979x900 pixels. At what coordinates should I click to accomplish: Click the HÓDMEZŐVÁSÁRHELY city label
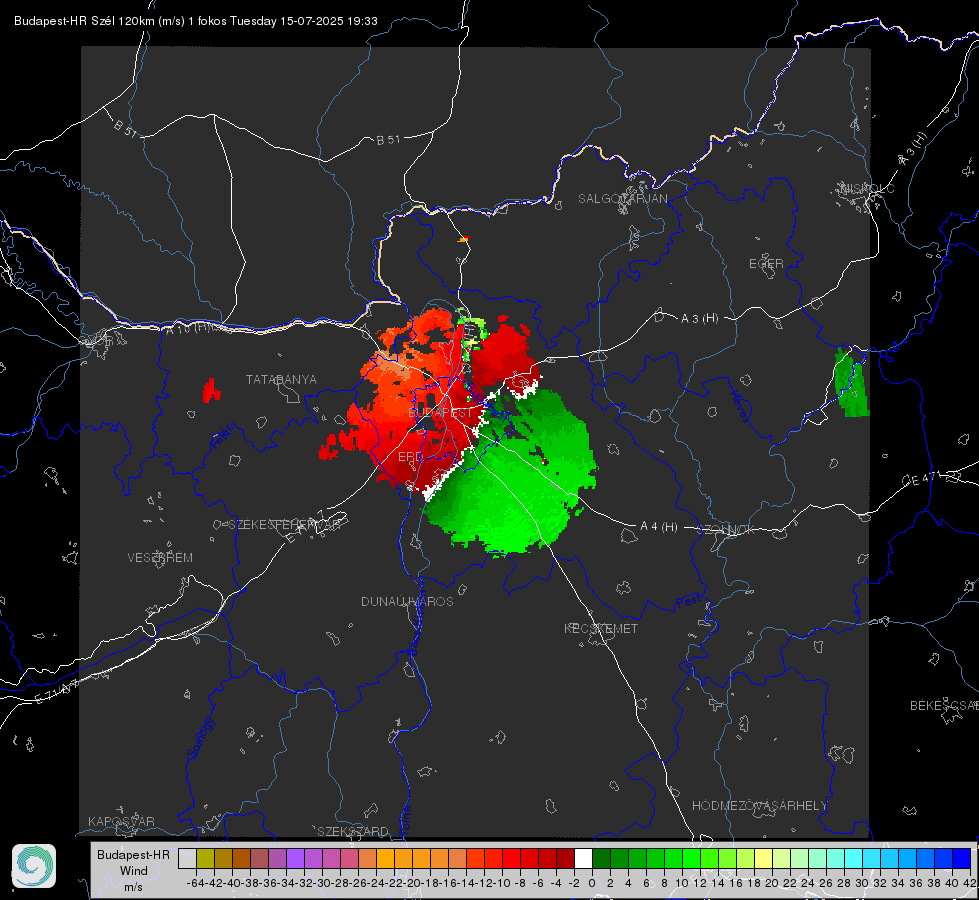pyautogui.click(x=759, y=806)
